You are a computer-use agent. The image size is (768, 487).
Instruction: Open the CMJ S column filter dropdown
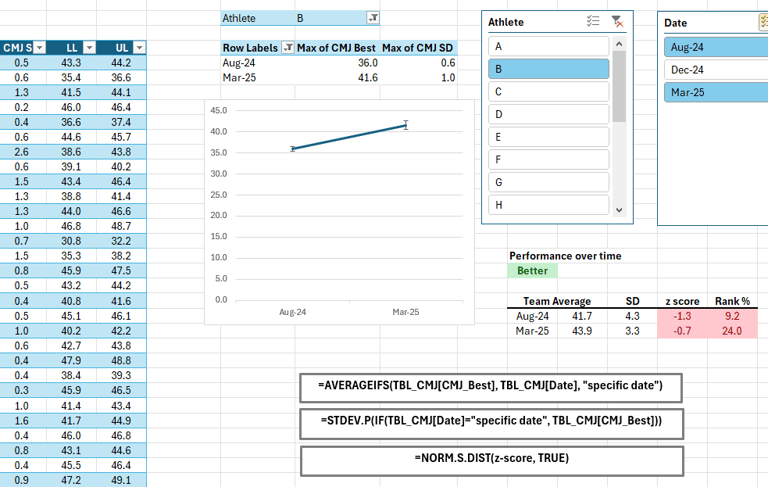pos(40,48)
